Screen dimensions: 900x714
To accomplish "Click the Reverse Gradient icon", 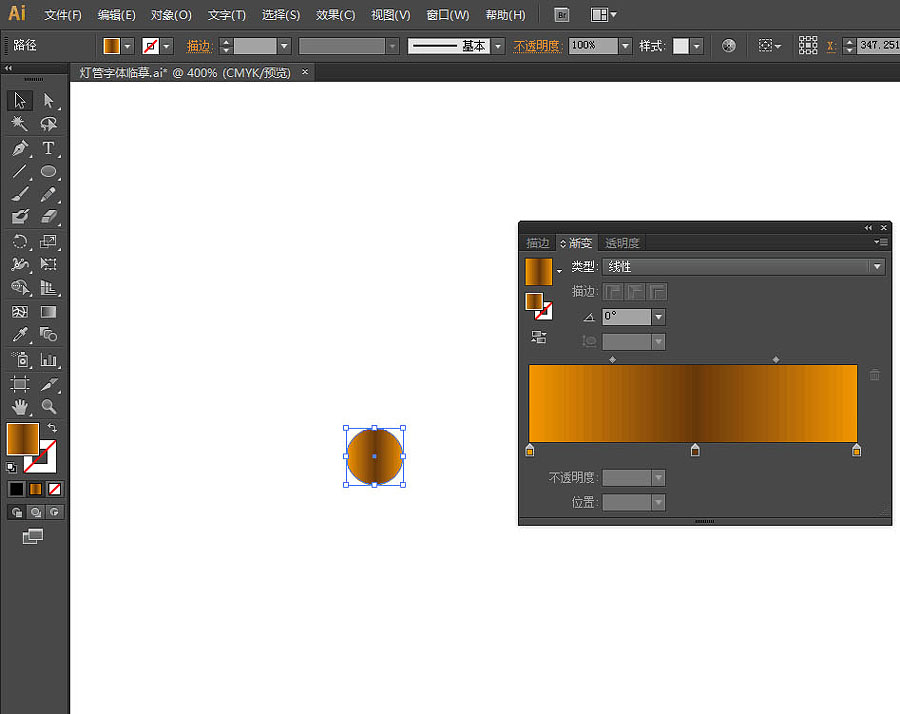I will click(x=539, y=337).
